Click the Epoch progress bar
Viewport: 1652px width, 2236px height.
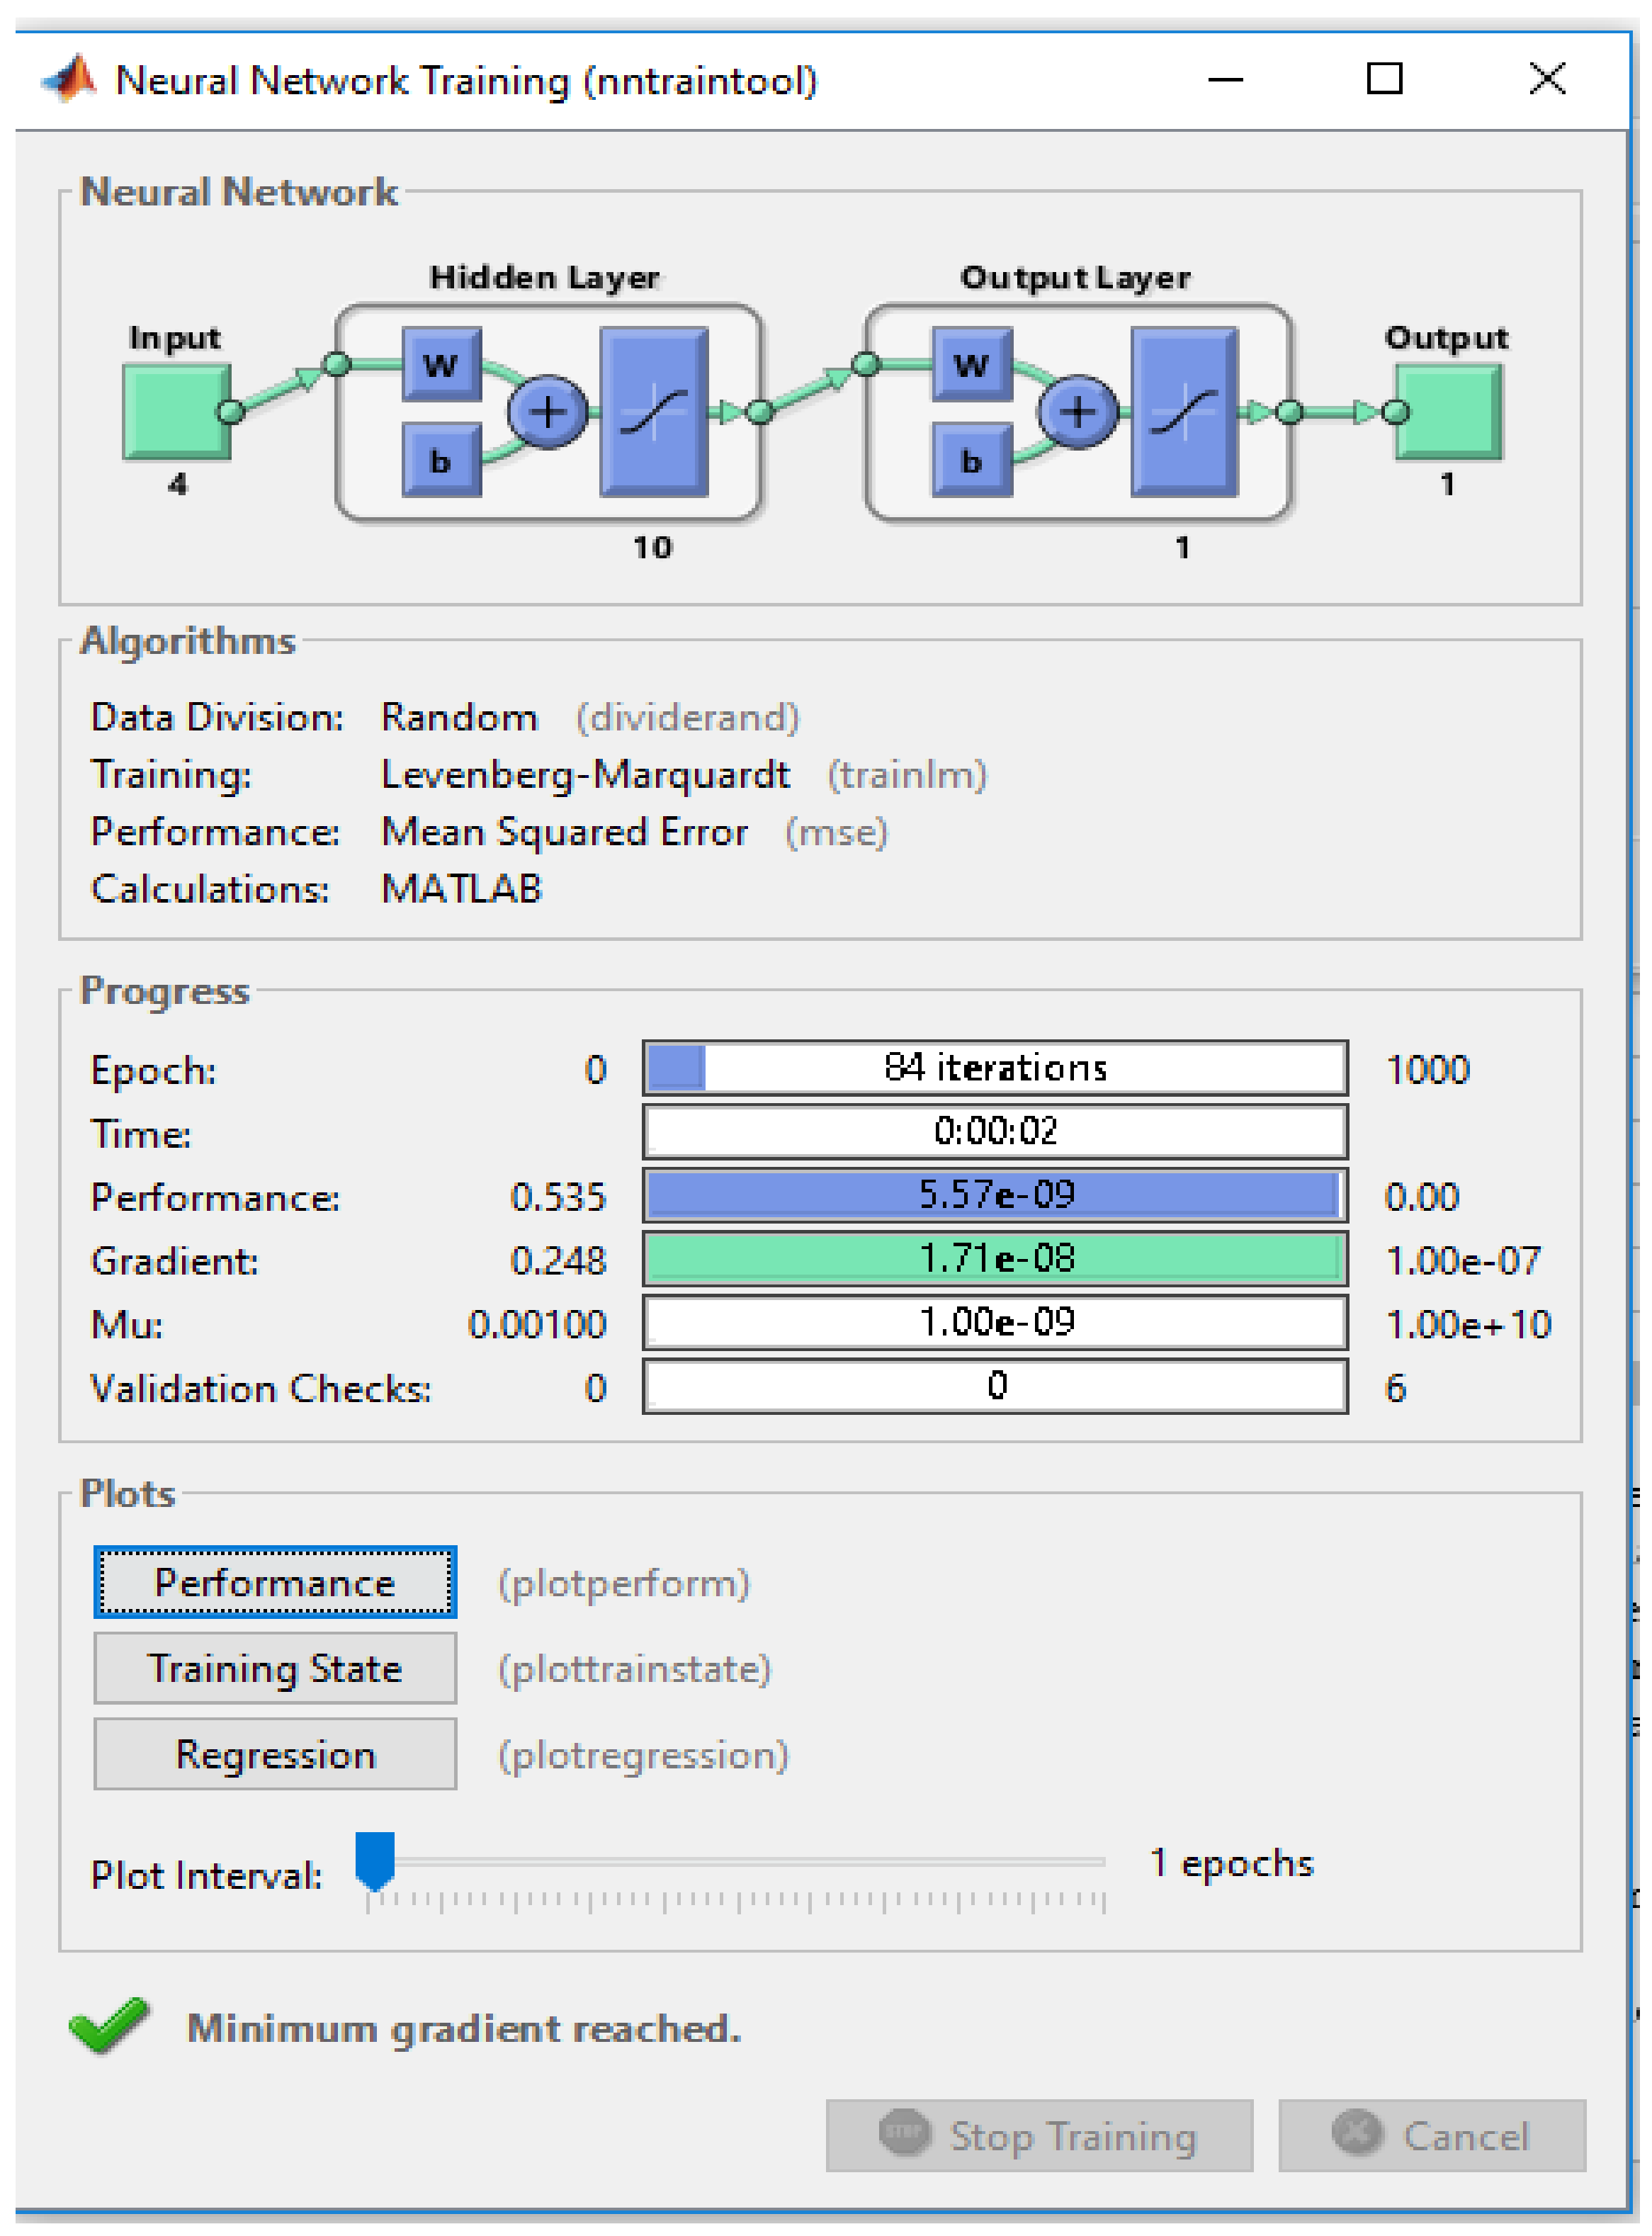pyautogui.click(x=995, y=1069)
